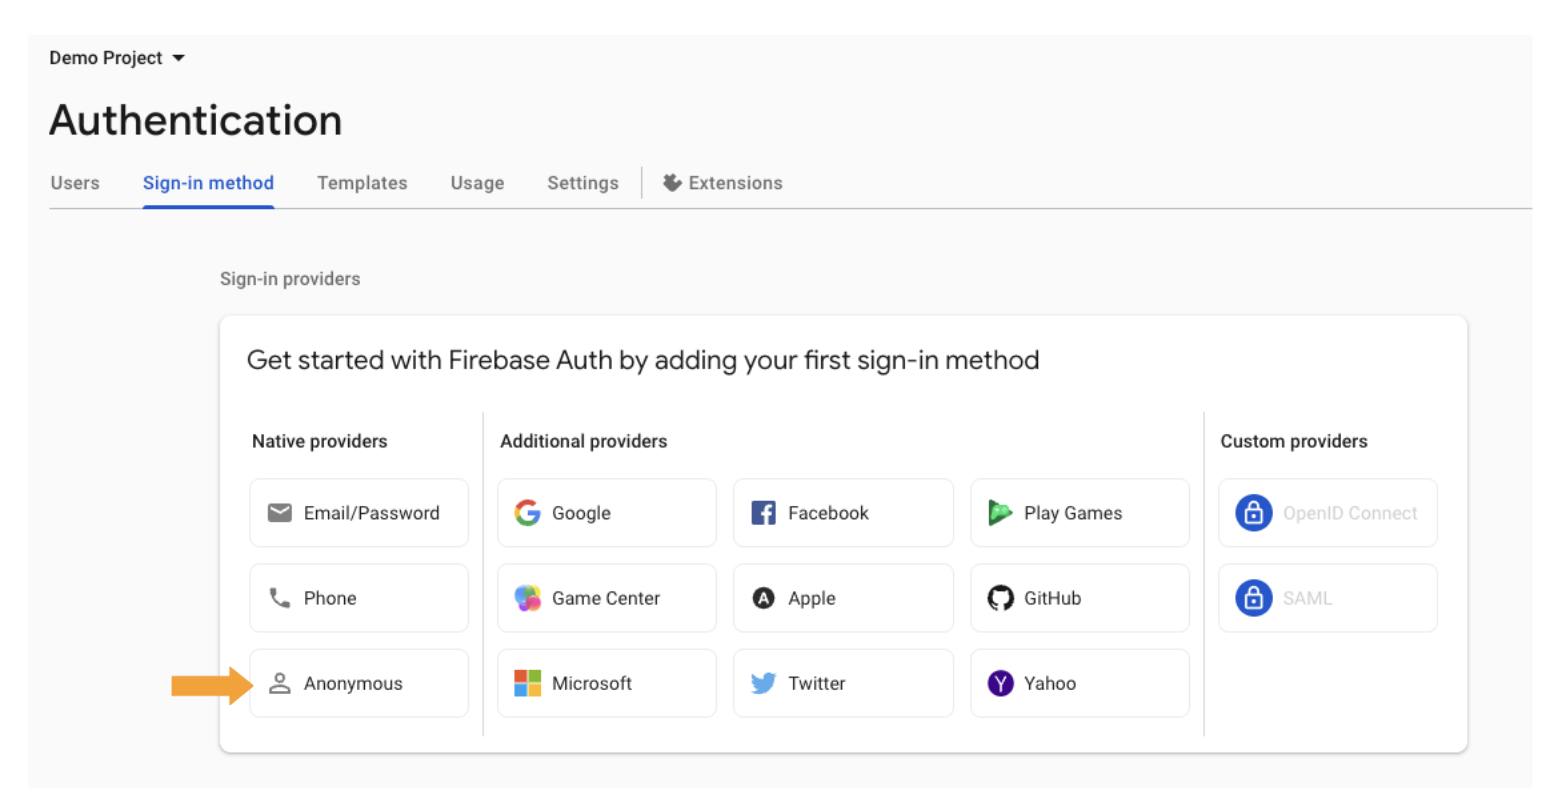Viewport: 1564px width, 810px height.
Task: Click the Google logo icon
Action: (x=527, y=513)
